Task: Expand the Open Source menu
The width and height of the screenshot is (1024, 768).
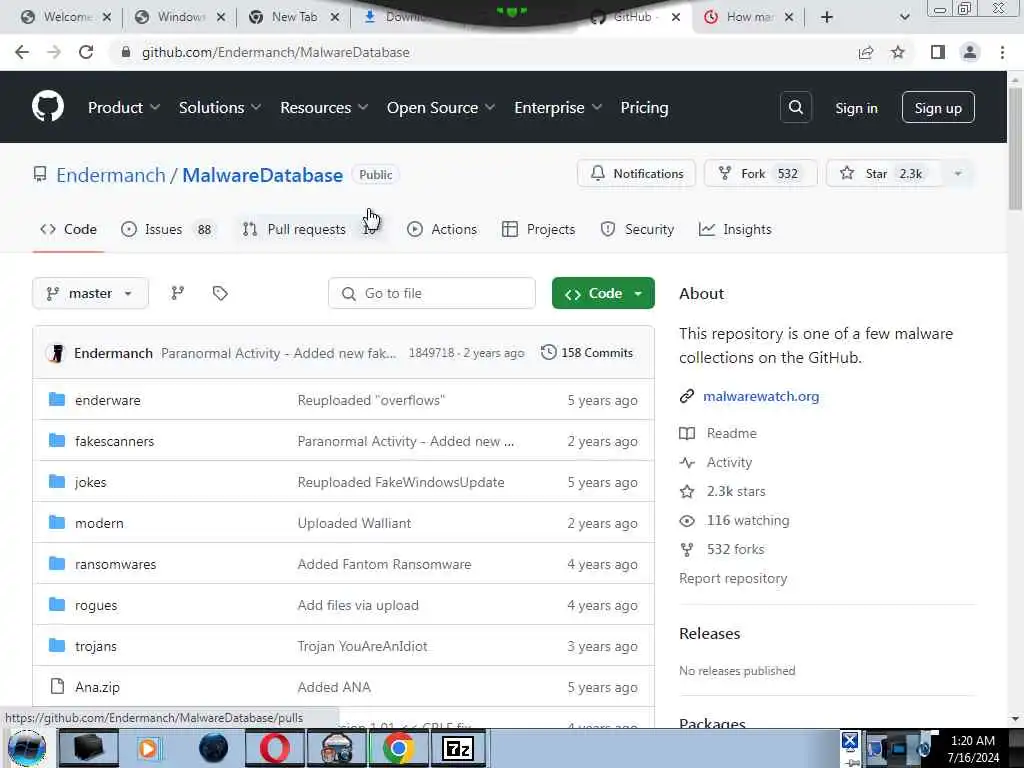Action: 441,108
